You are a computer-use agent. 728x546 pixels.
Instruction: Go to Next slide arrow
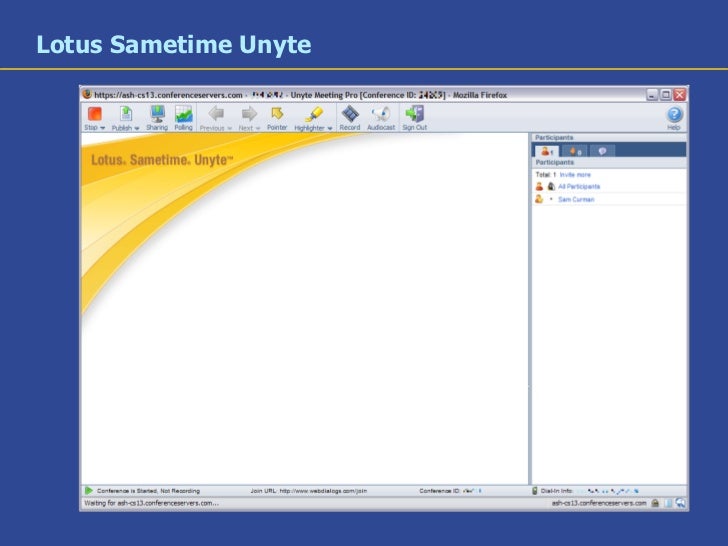249,114
